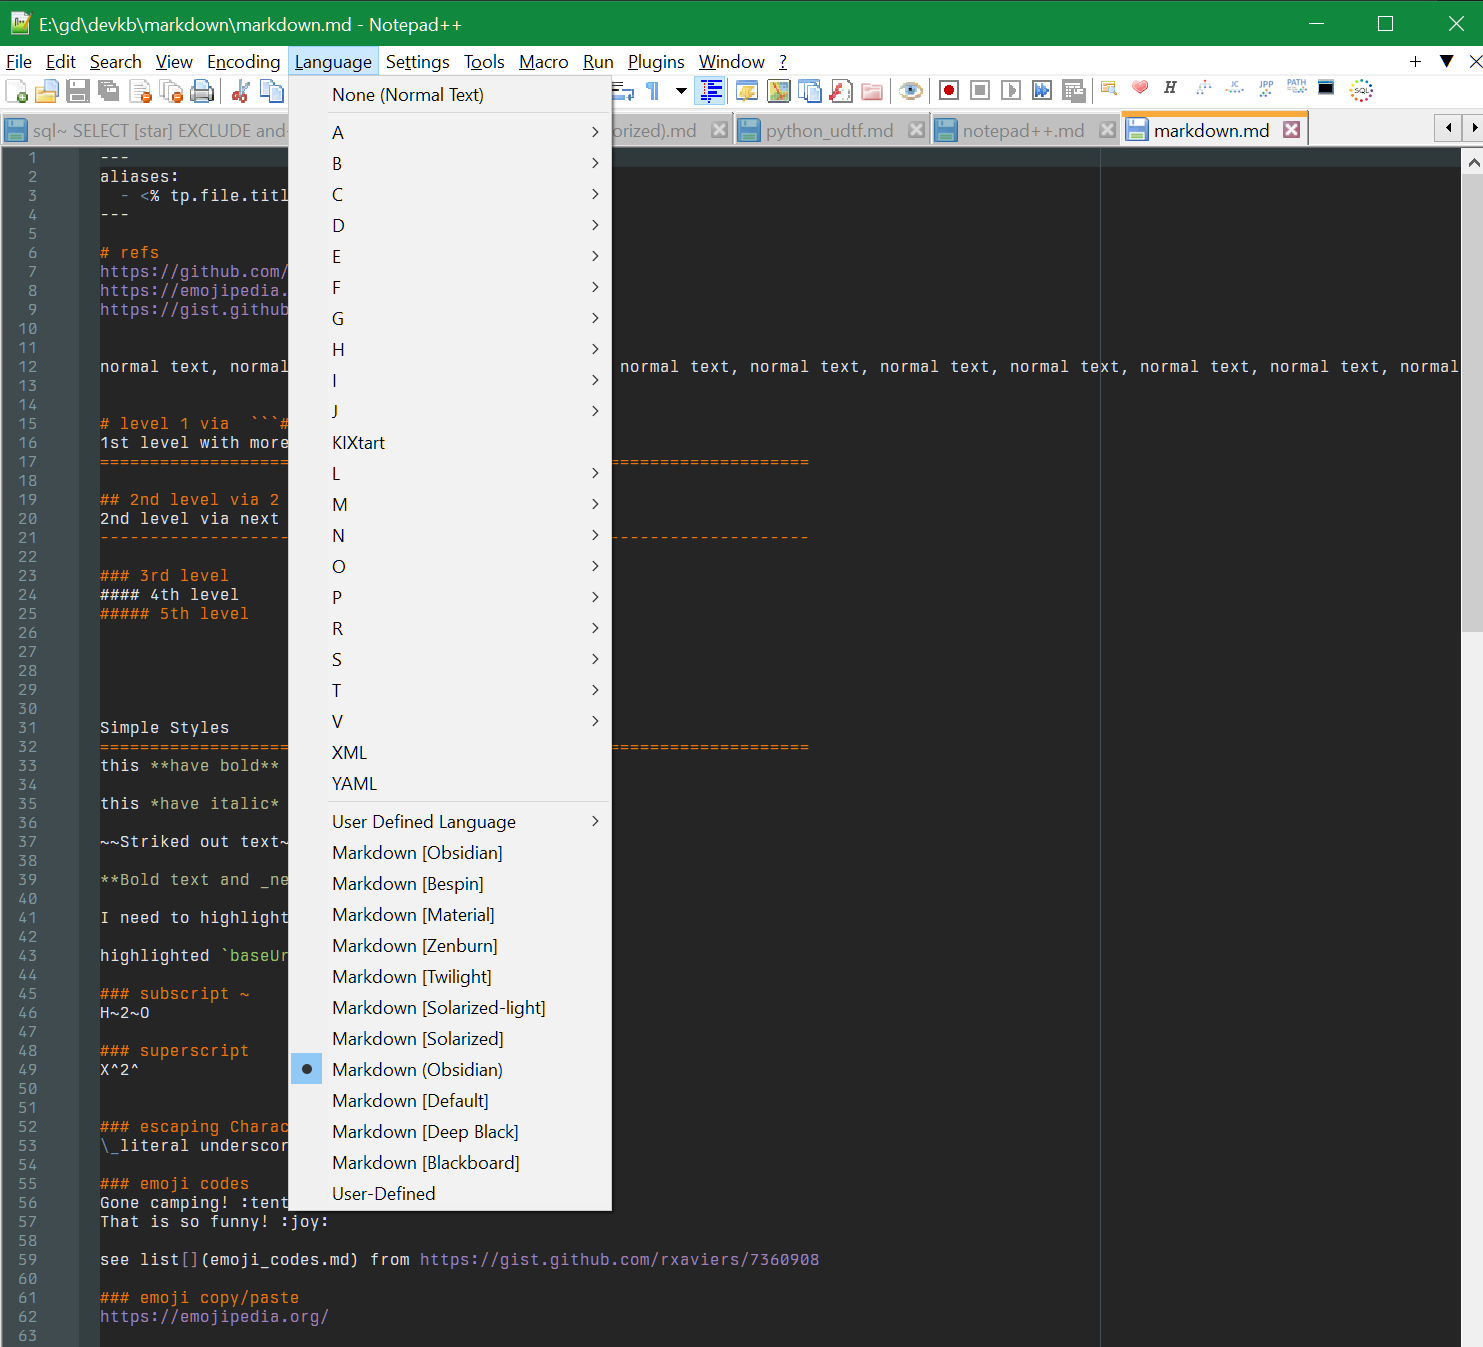Viewport: 1483px width, 1347px height.
Task: Stop macro recording square icon
Action: pos(980,91)
